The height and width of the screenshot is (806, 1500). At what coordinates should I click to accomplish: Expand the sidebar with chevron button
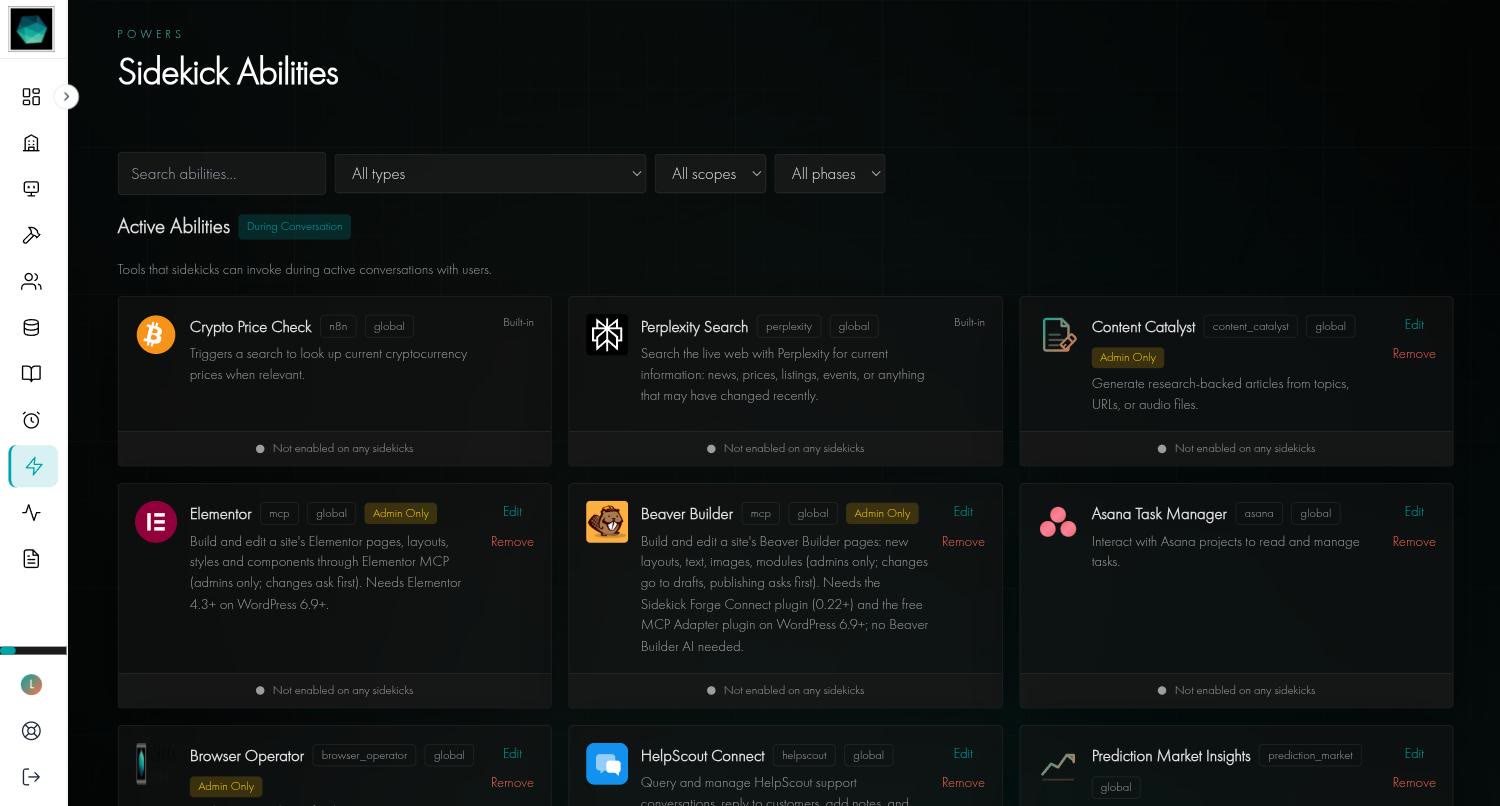[66, 97]
